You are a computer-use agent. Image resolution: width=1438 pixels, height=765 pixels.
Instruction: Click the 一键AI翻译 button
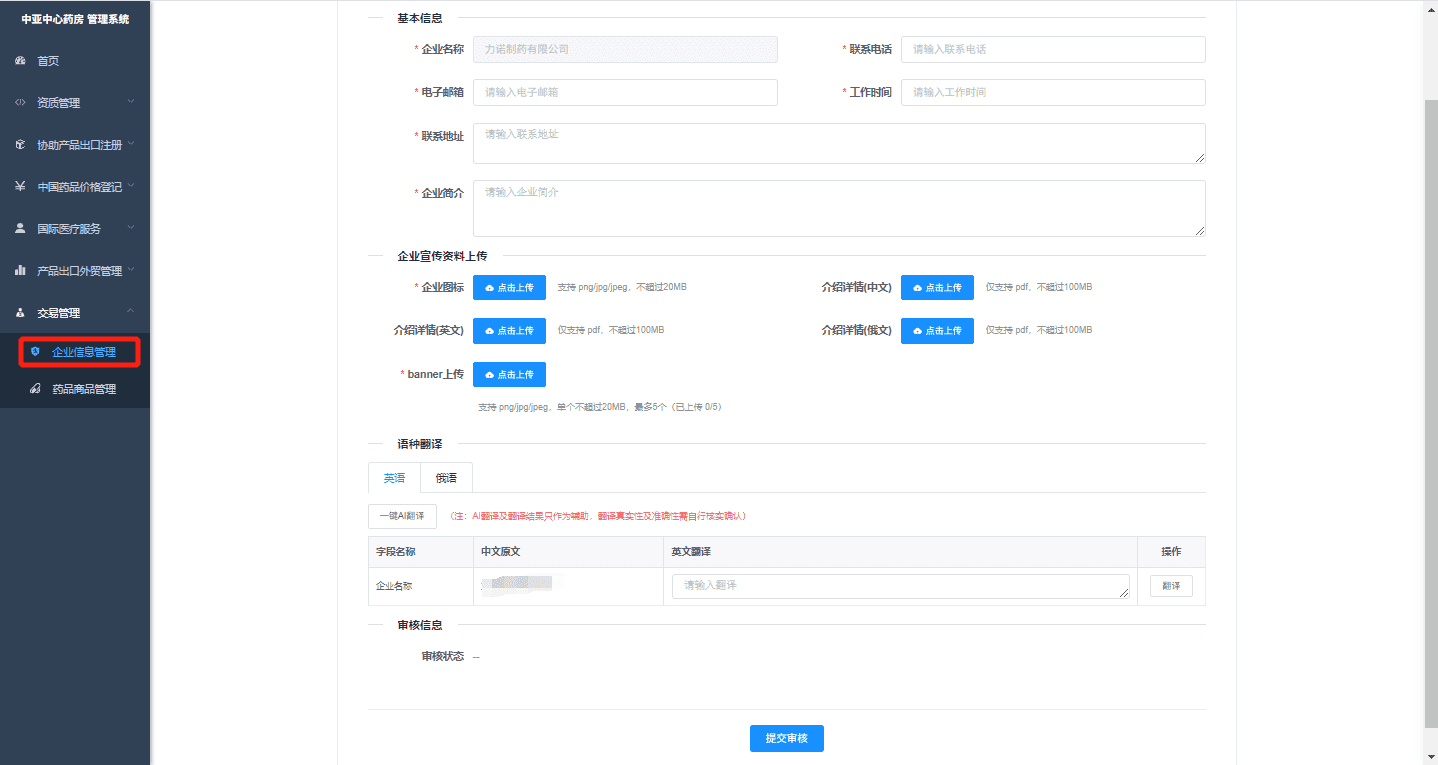click(x=402, y=516)
